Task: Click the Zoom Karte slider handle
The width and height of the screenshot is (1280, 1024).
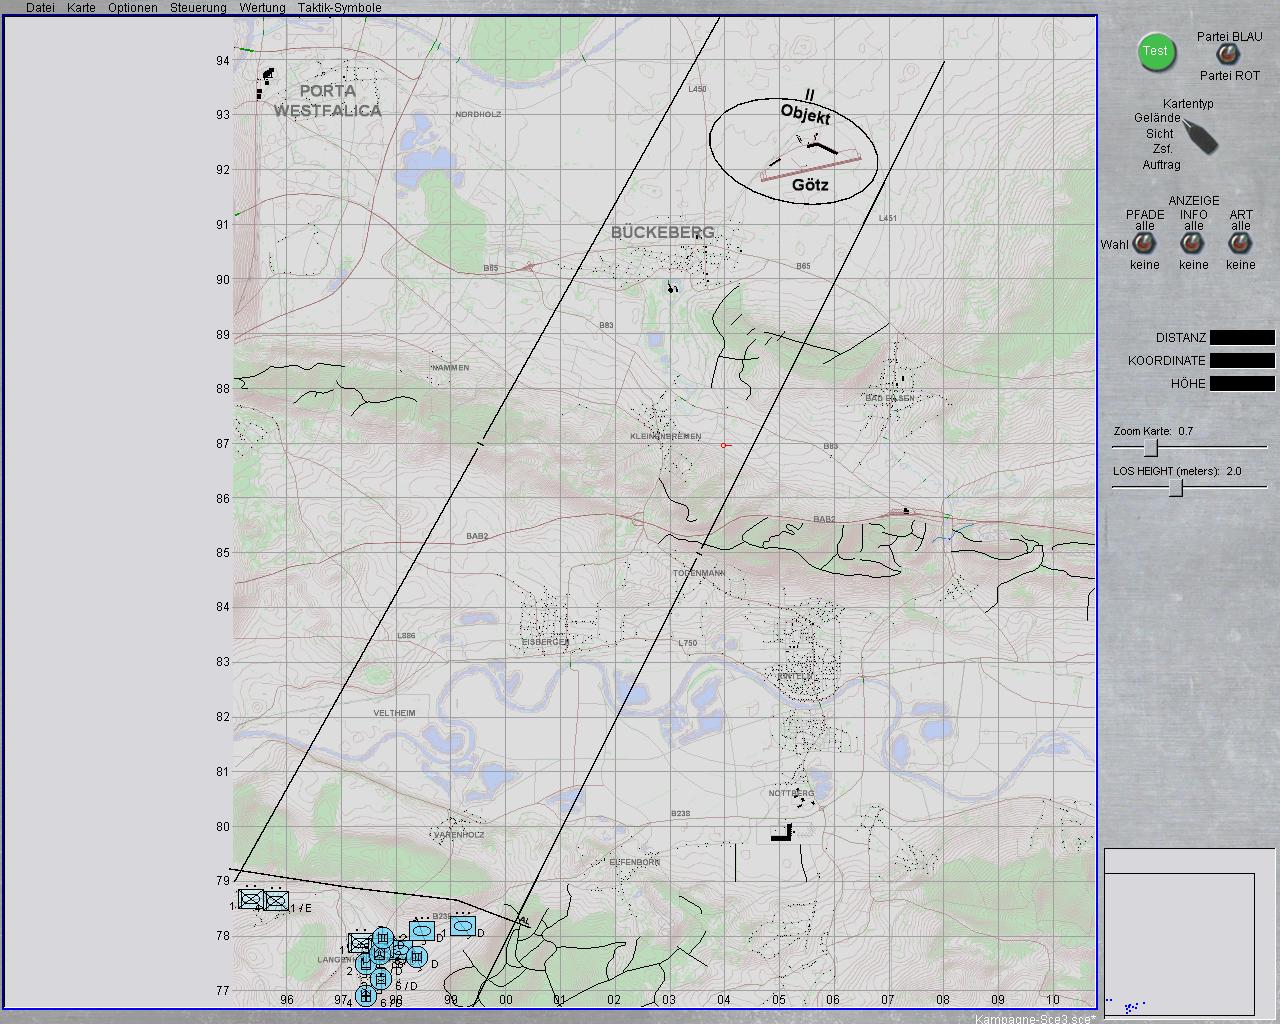Action: tap(1151, 448)
